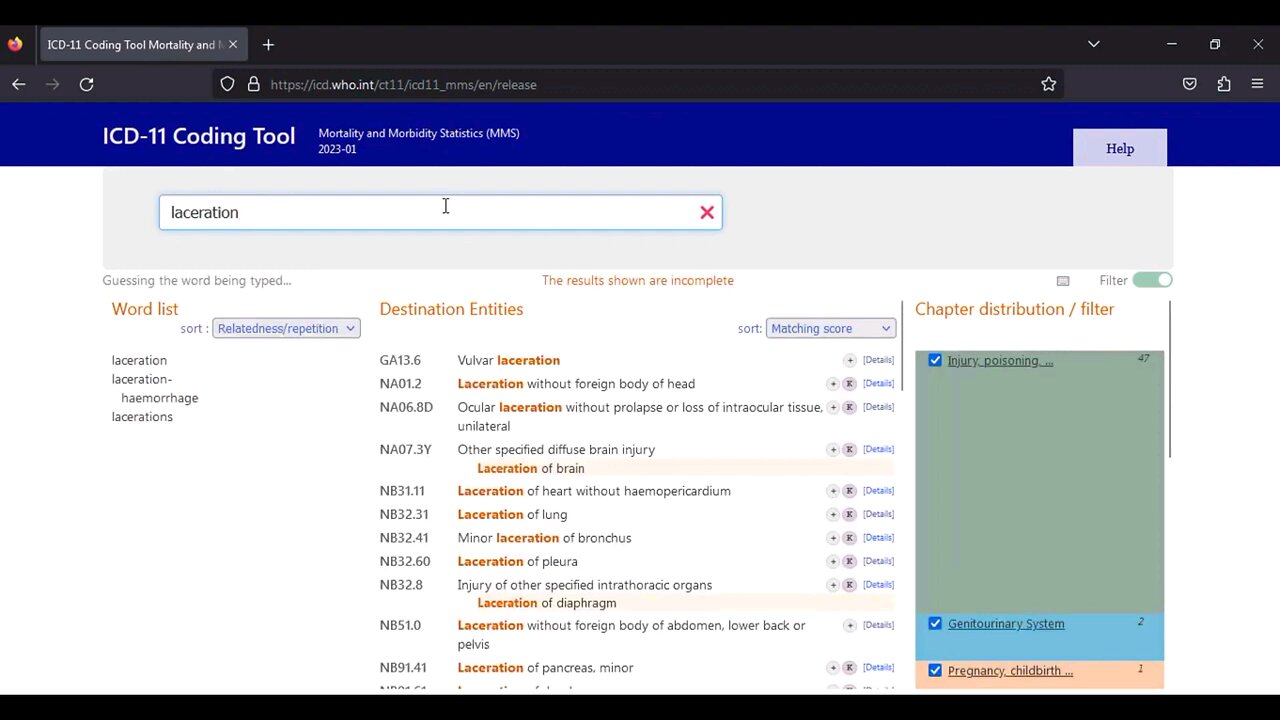Close the ICD-11 Coding Tool tab
Screen dimensions: 1280x720
pos(232,45)
